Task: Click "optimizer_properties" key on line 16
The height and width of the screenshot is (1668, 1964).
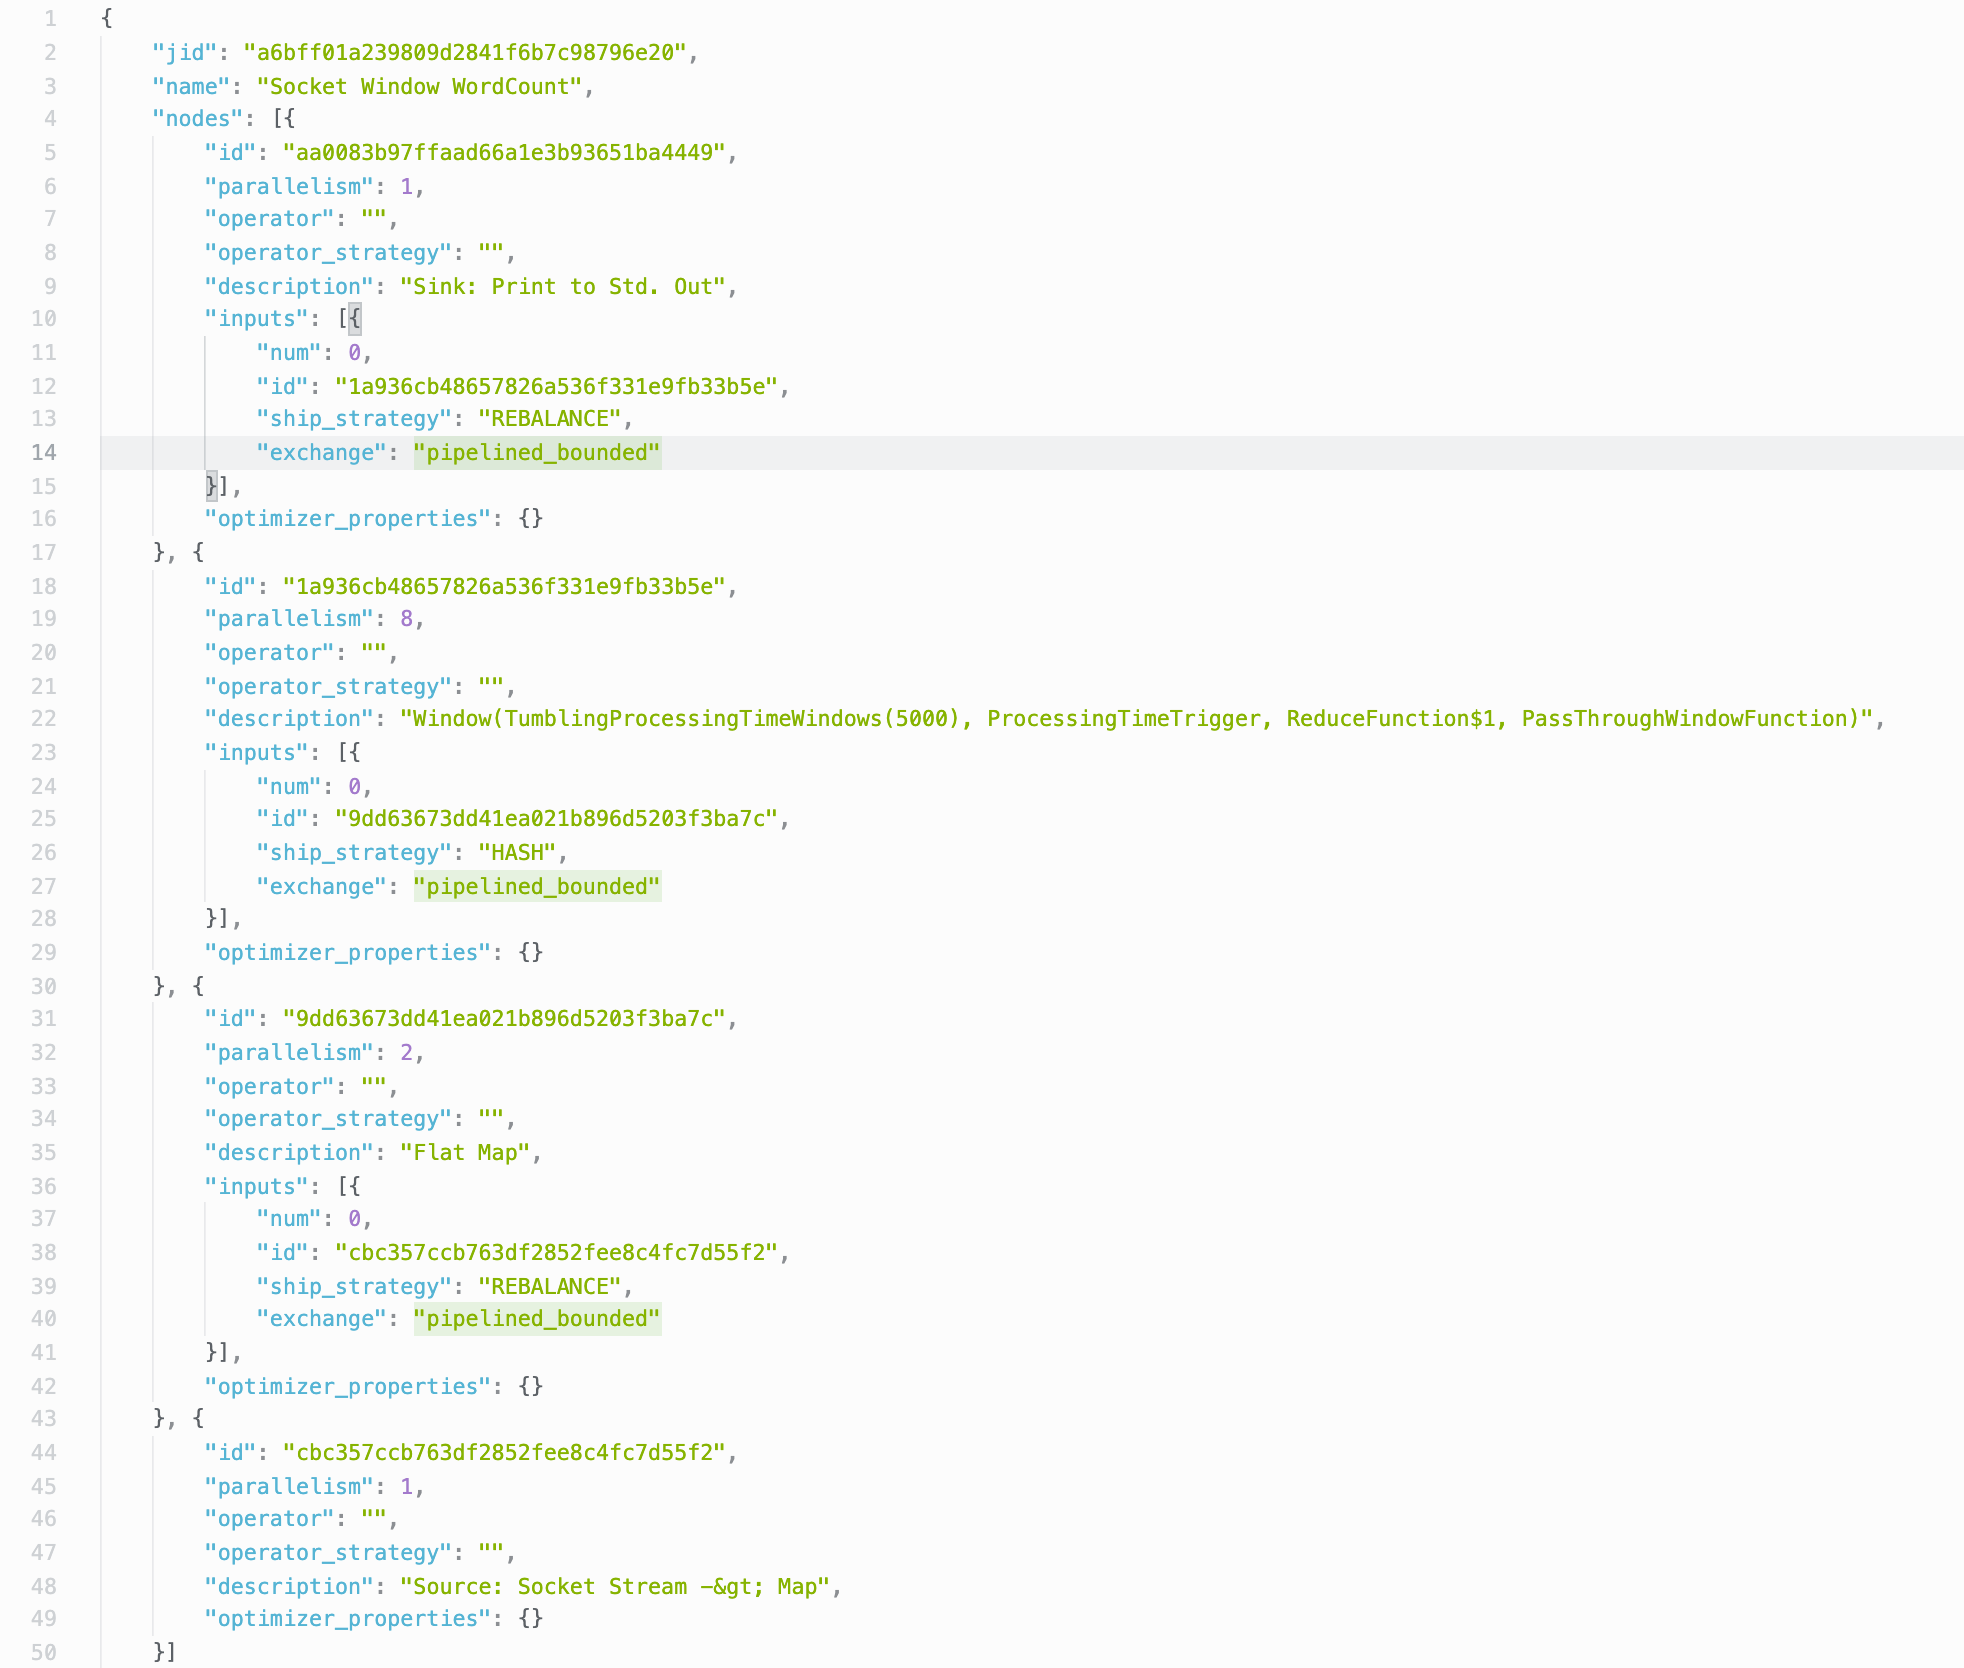Action: (x=347, y=519)
